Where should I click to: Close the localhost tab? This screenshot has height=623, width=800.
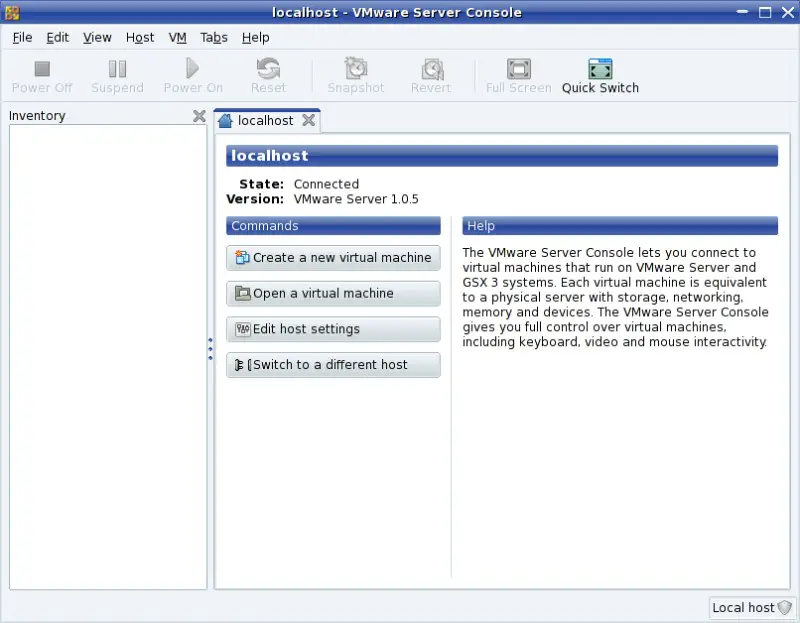(x=309, y=120)
